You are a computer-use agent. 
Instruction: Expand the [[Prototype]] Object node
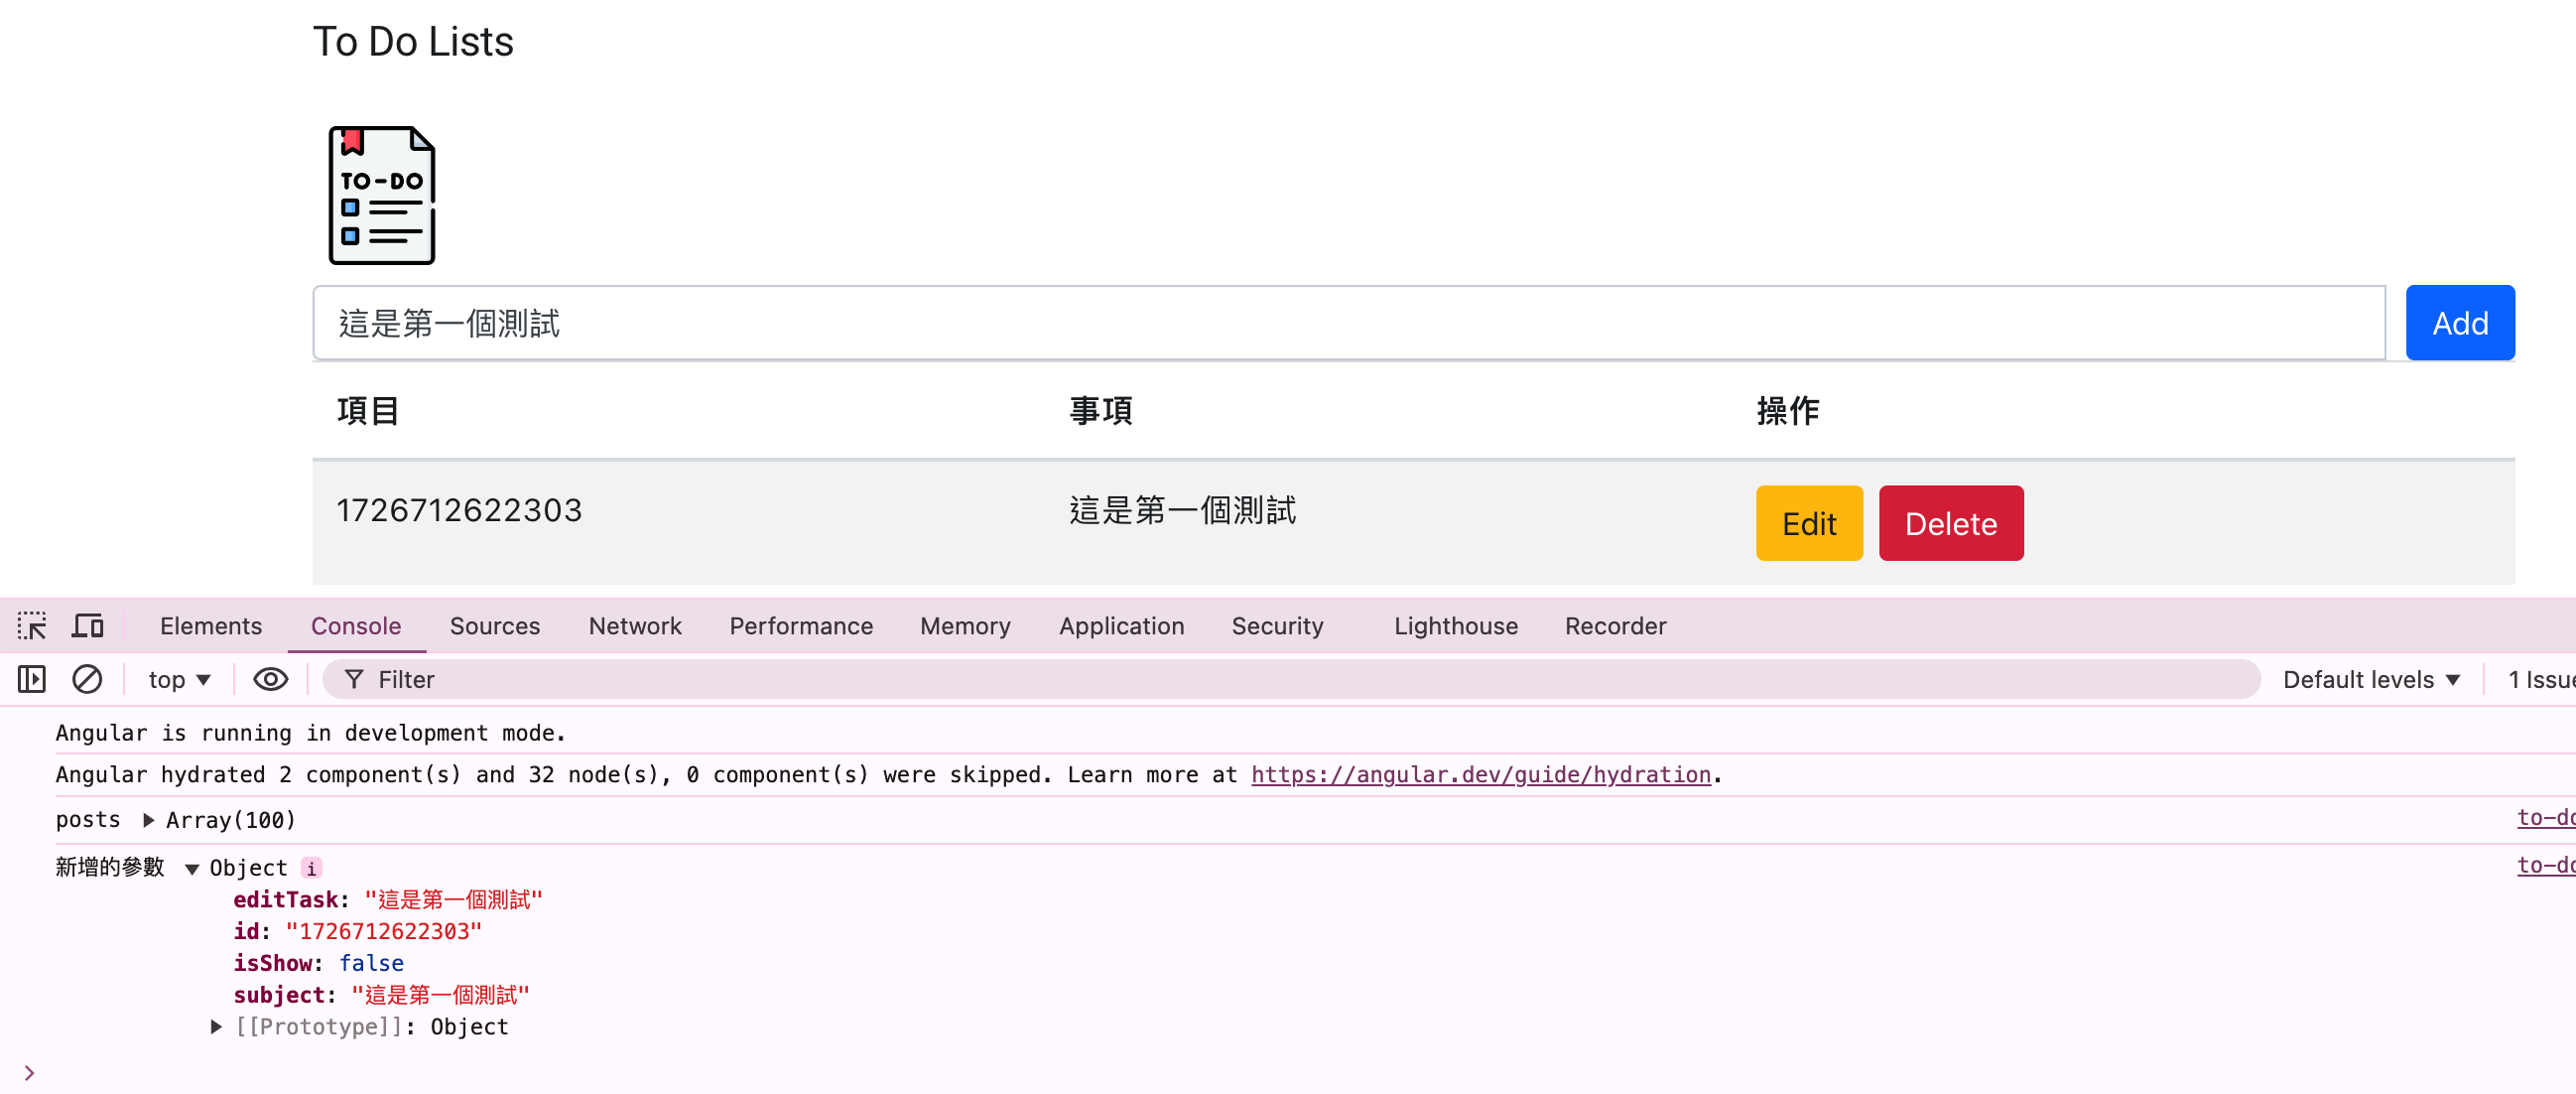216,1027
